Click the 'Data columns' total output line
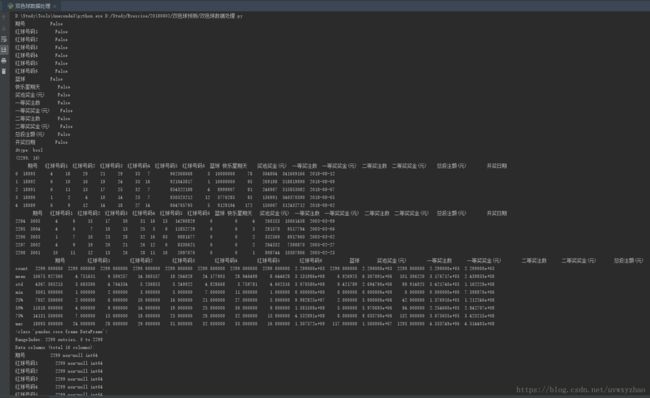The image size is (650, 398). click(54, 347)
